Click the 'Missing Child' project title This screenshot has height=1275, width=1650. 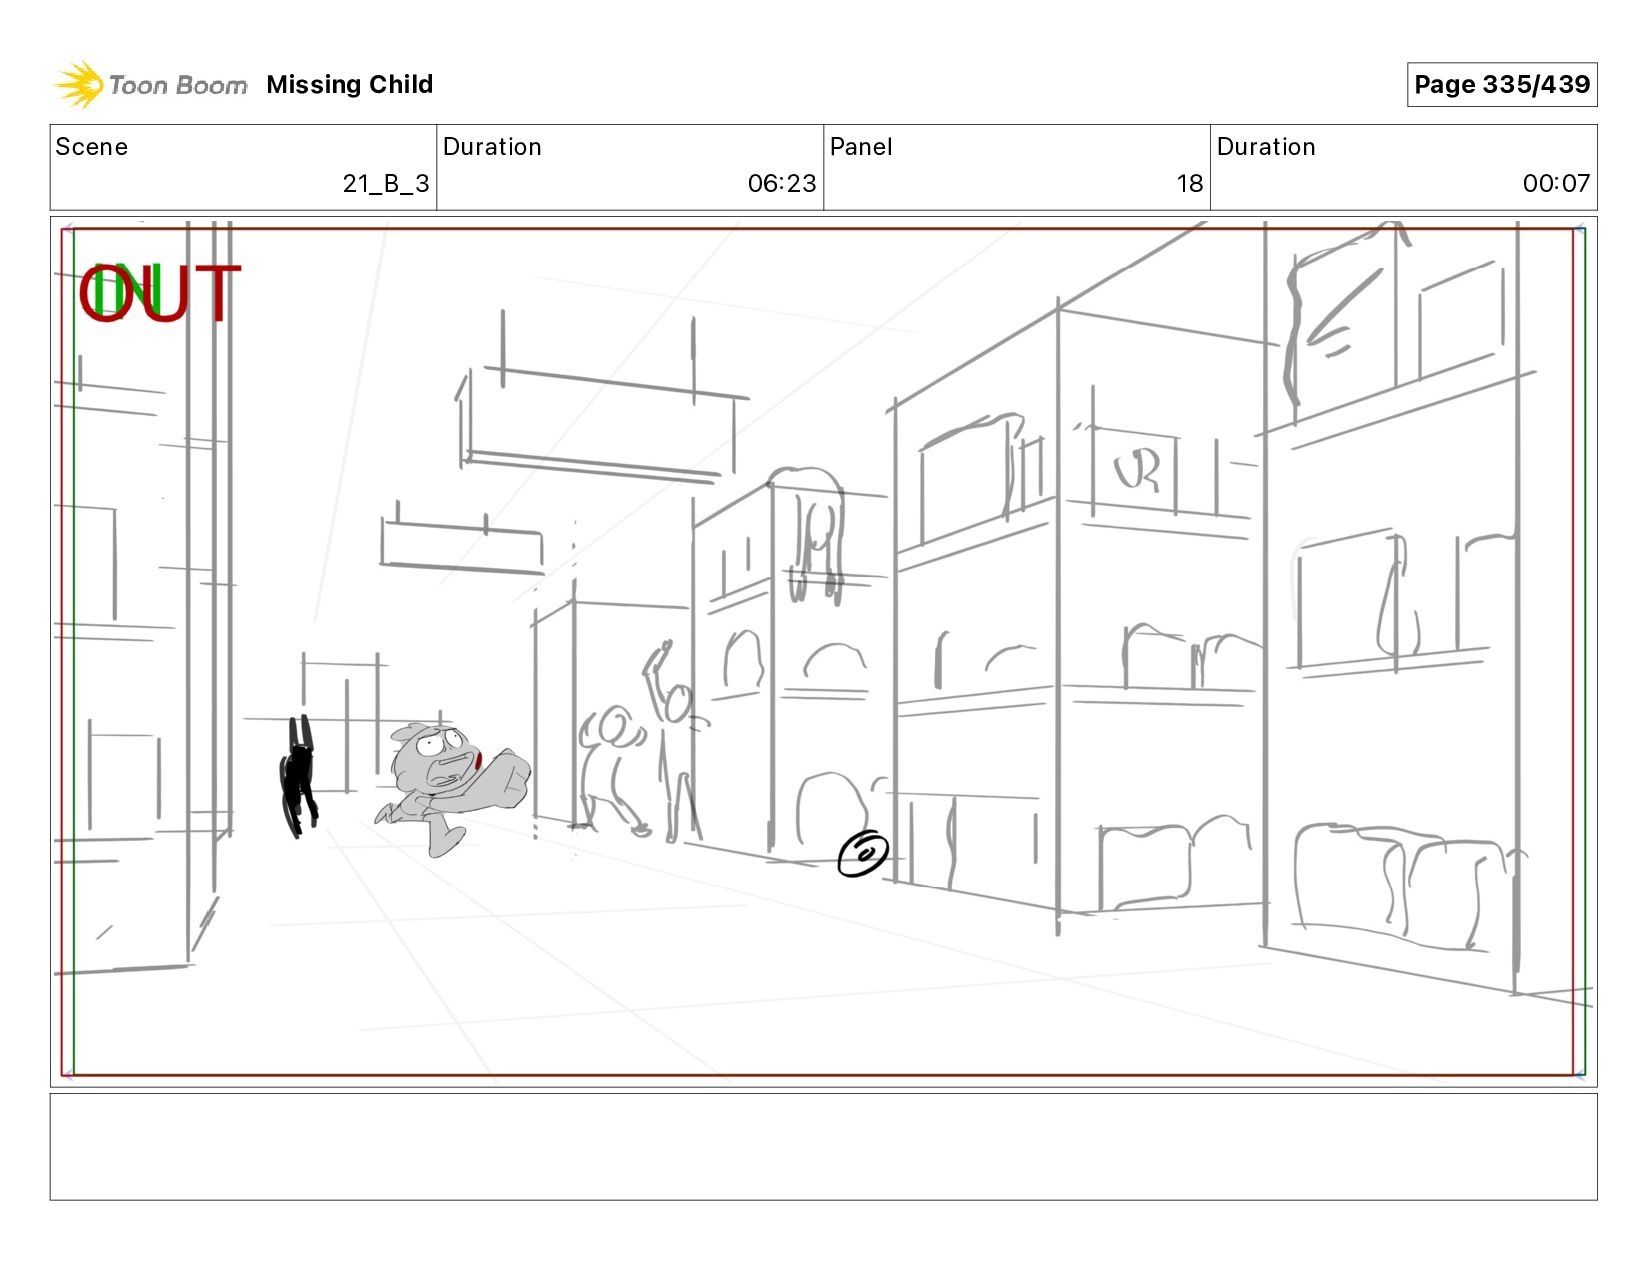tap(350, 84)
